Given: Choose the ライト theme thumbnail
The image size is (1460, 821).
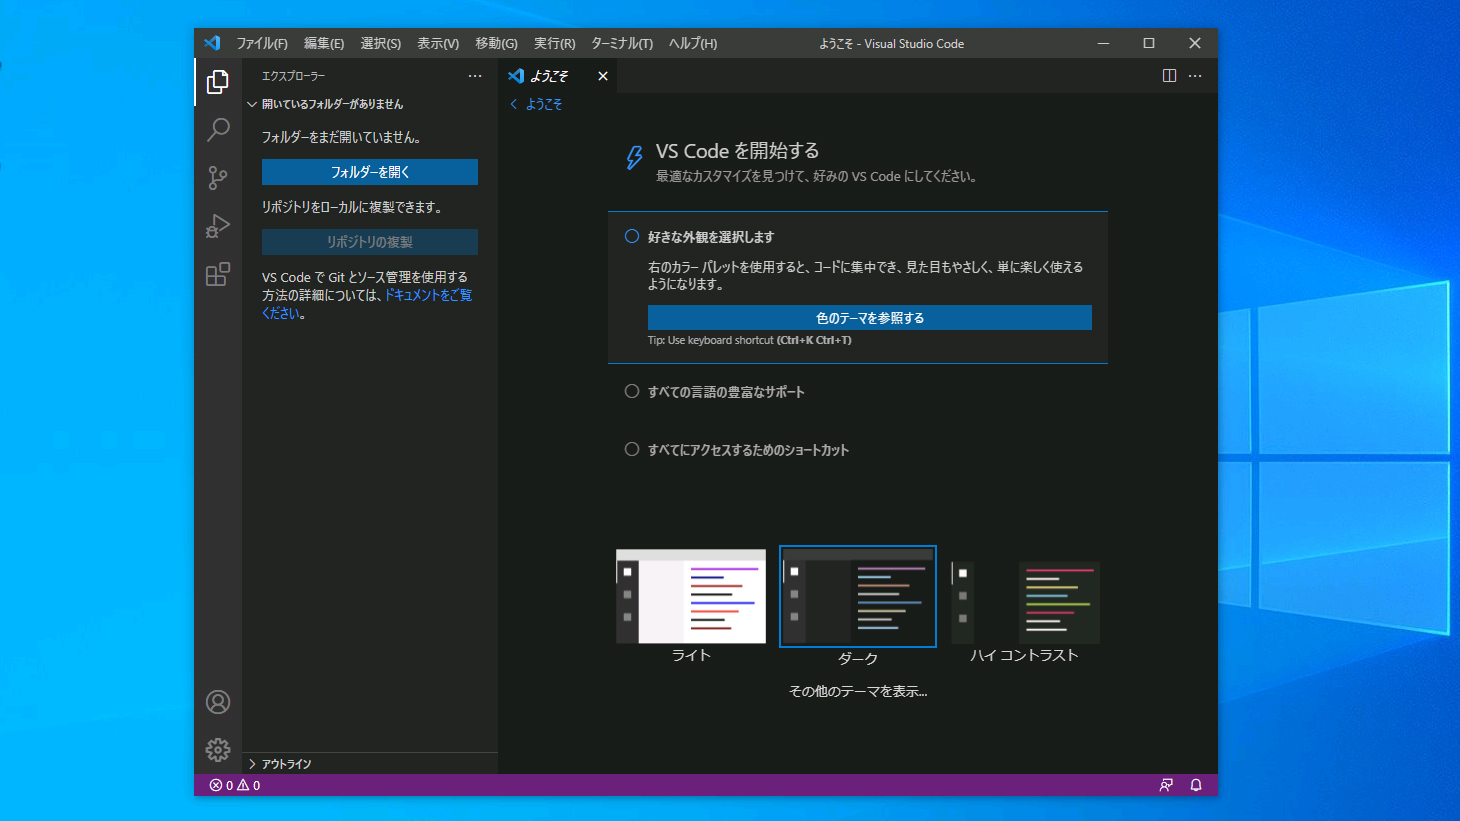Looking at the screenshot, I should [691, 596].
